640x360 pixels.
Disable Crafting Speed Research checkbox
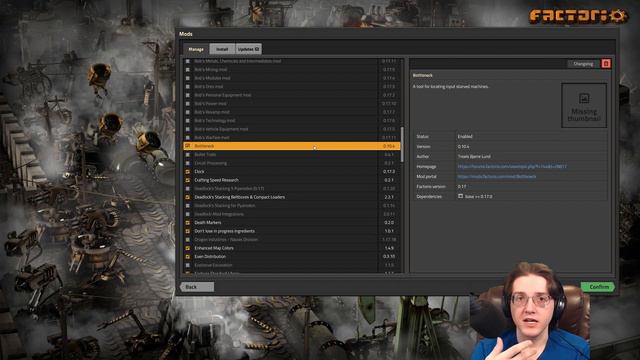click(x=188, y=180)
